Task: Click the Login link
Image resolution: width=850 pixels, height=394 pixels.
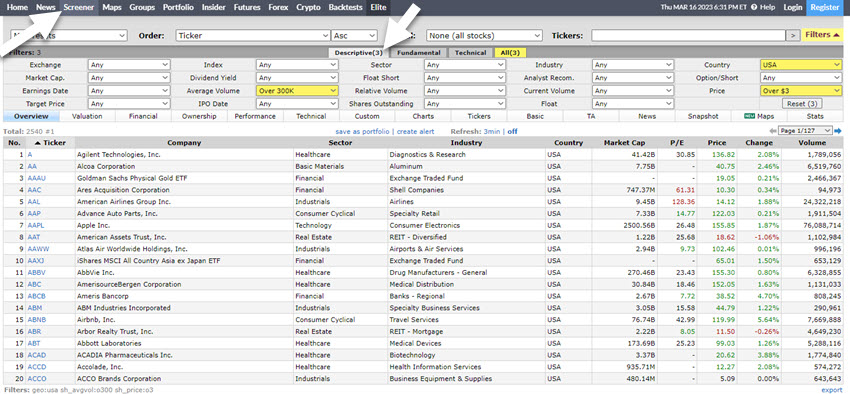Action: point(793,8)
